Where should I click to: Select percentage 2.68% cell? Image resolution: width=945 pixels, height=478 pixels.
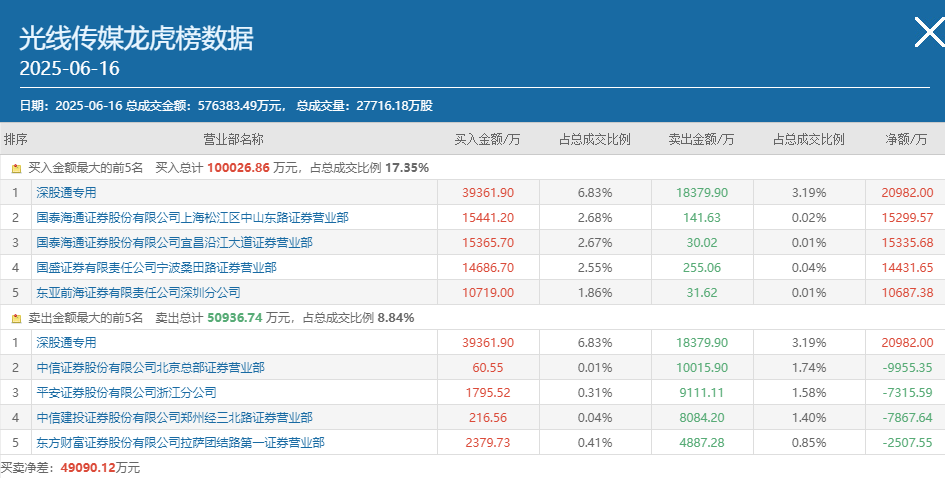pyautogui.click(x=595, y=218)
